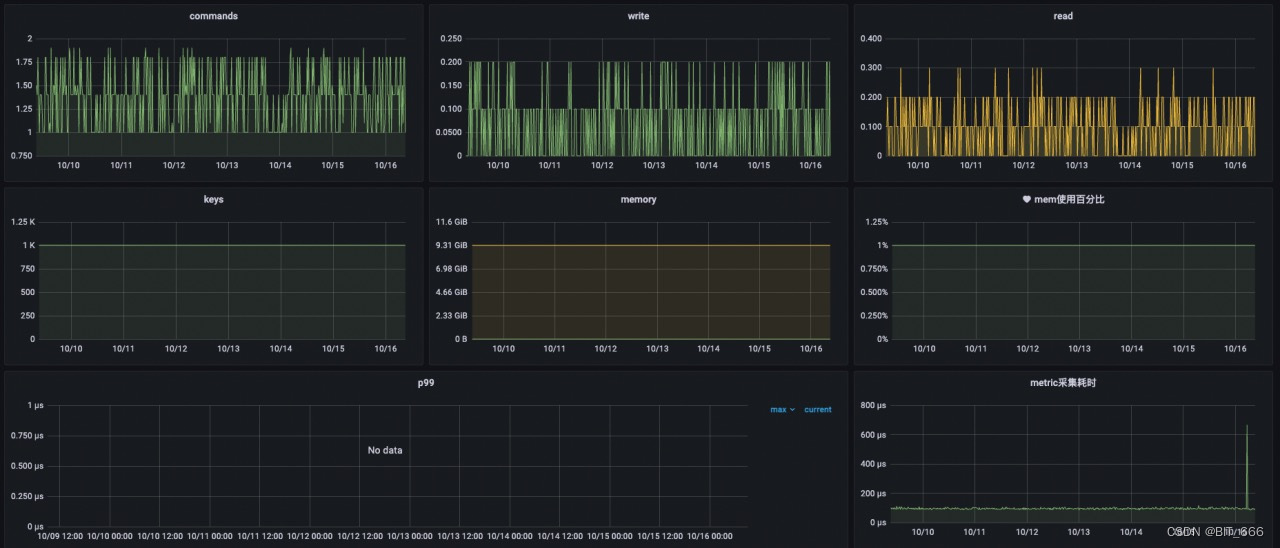Click the 1 K line in keys graph
The width and height of the screenshot is (1280, 548).
[222, 245]
